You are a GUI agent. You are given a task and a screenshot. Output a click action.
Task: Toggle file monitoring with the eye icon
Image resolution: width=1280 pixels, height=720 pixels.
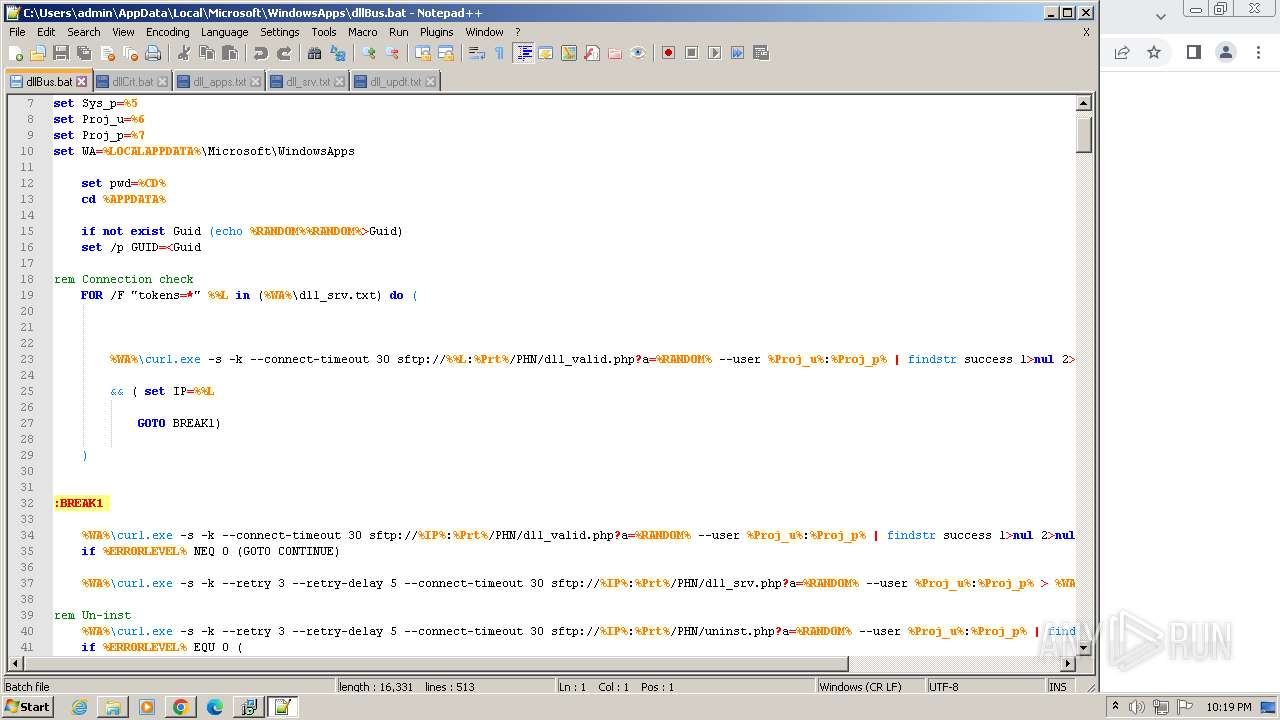[x=638, y=53]
